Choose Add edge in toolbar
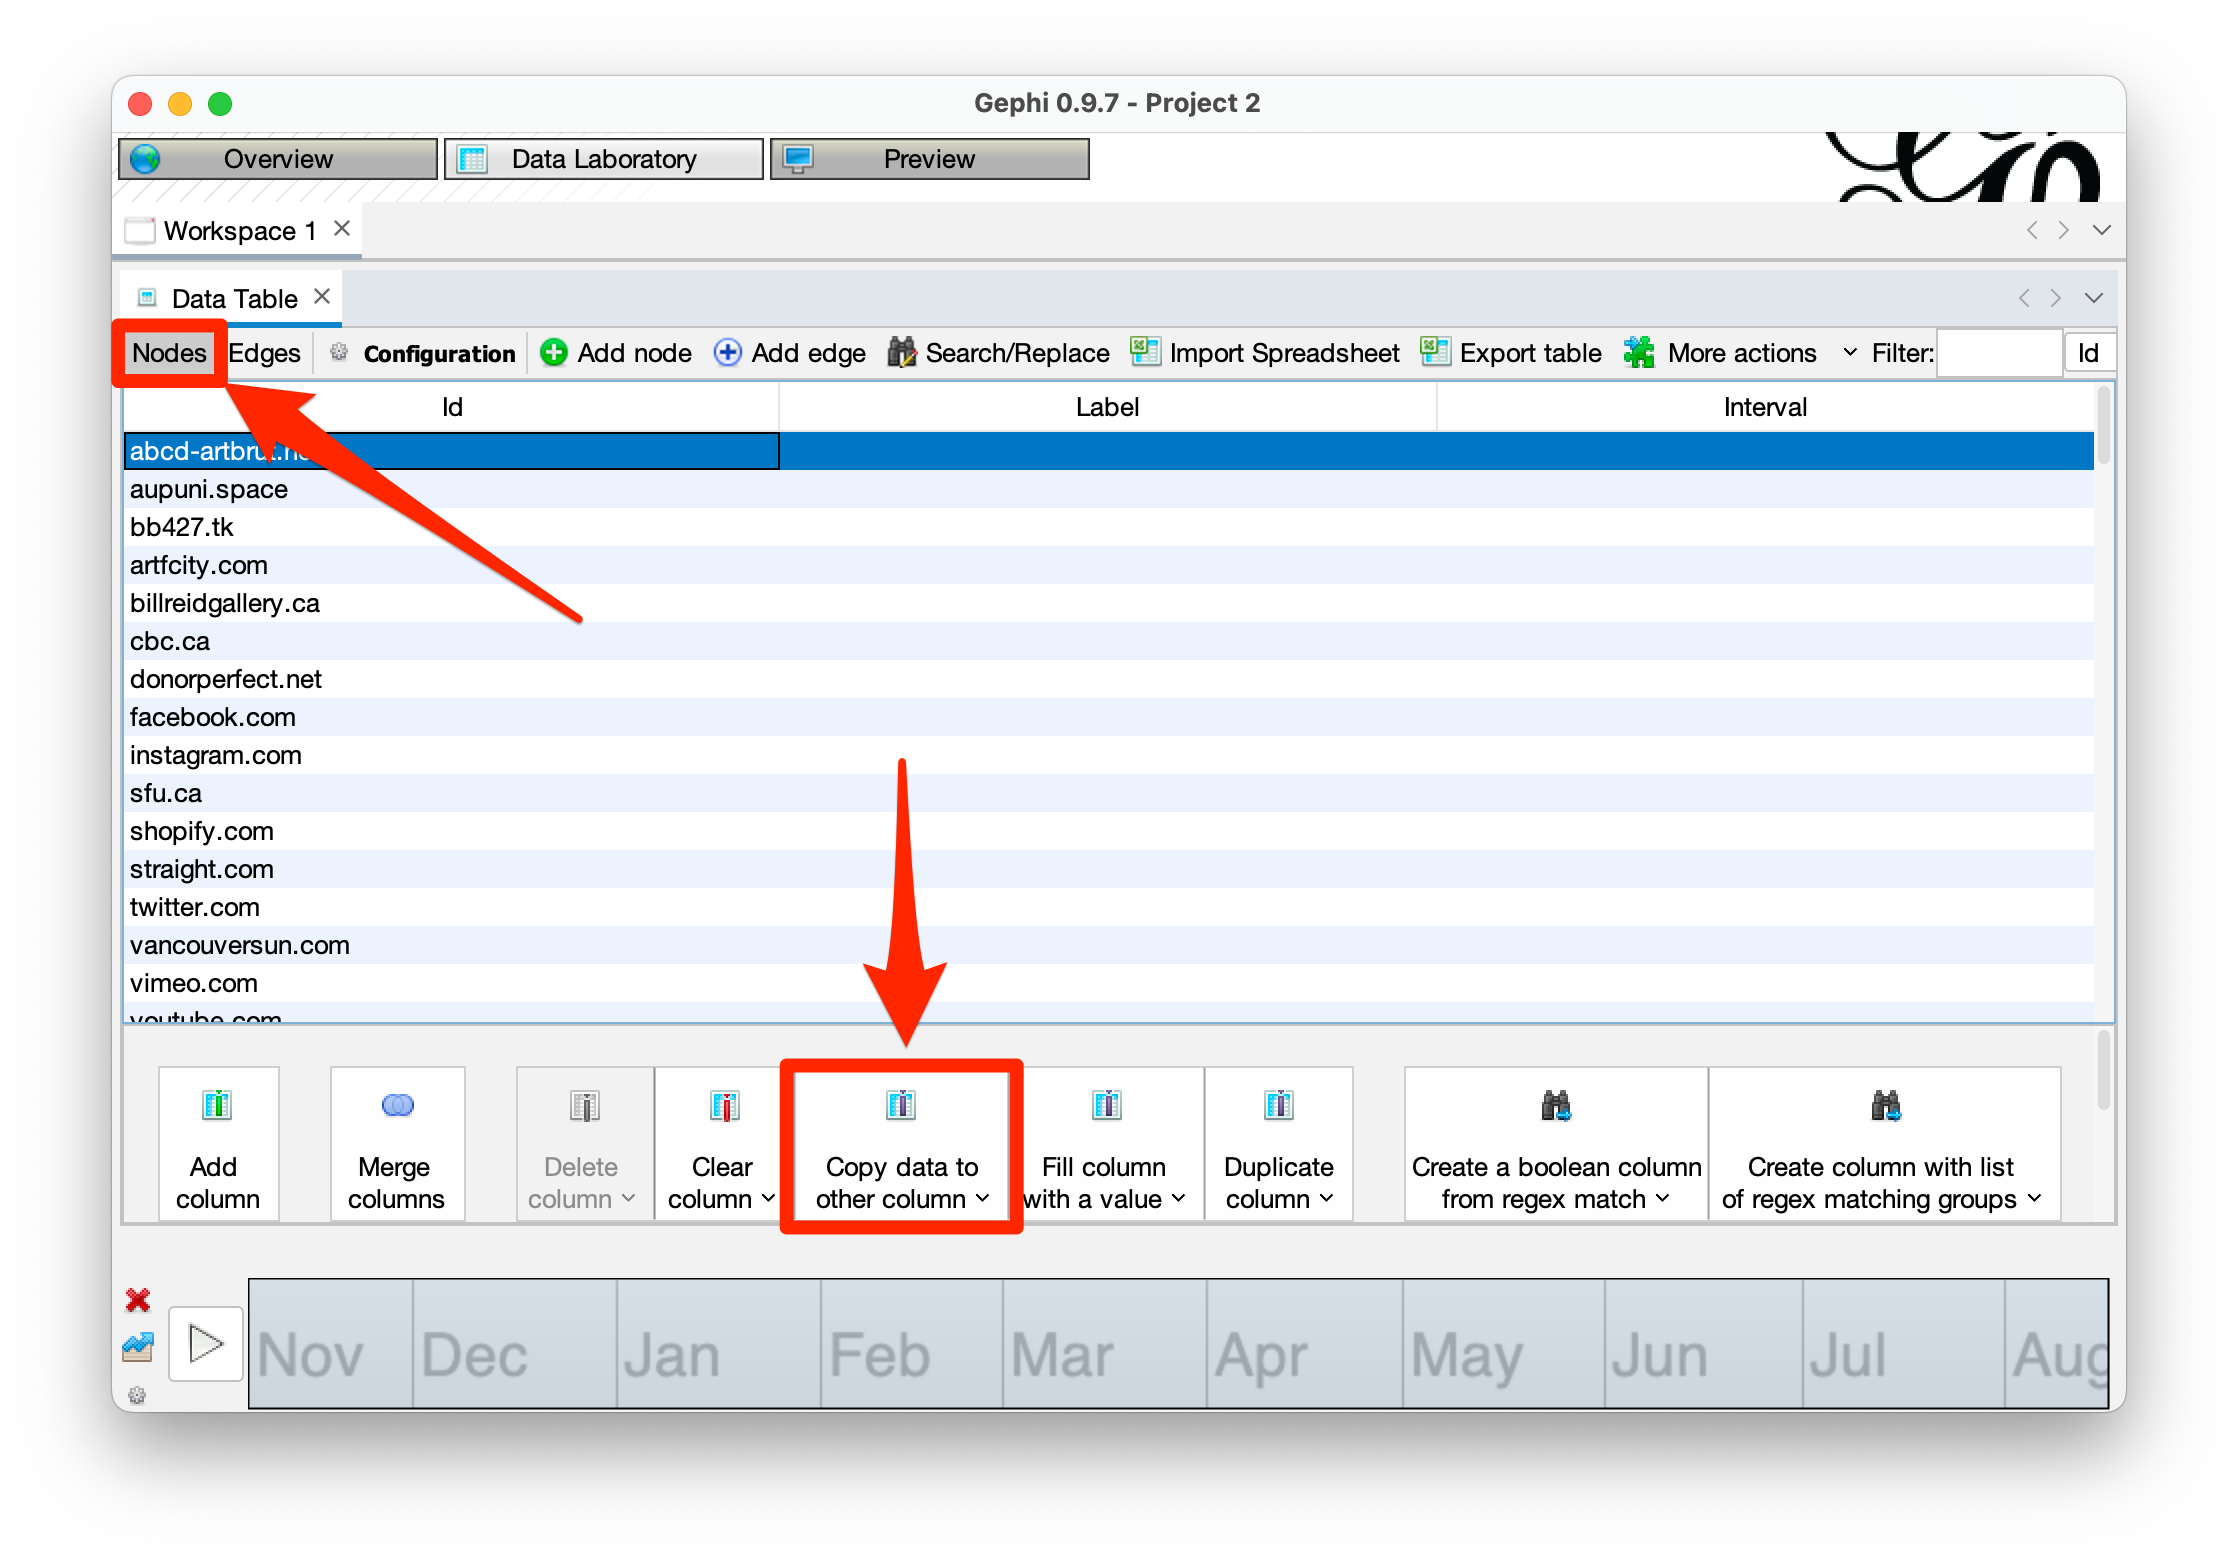The width and height of the screenshot is (2238, 1560). pos(809,353)
